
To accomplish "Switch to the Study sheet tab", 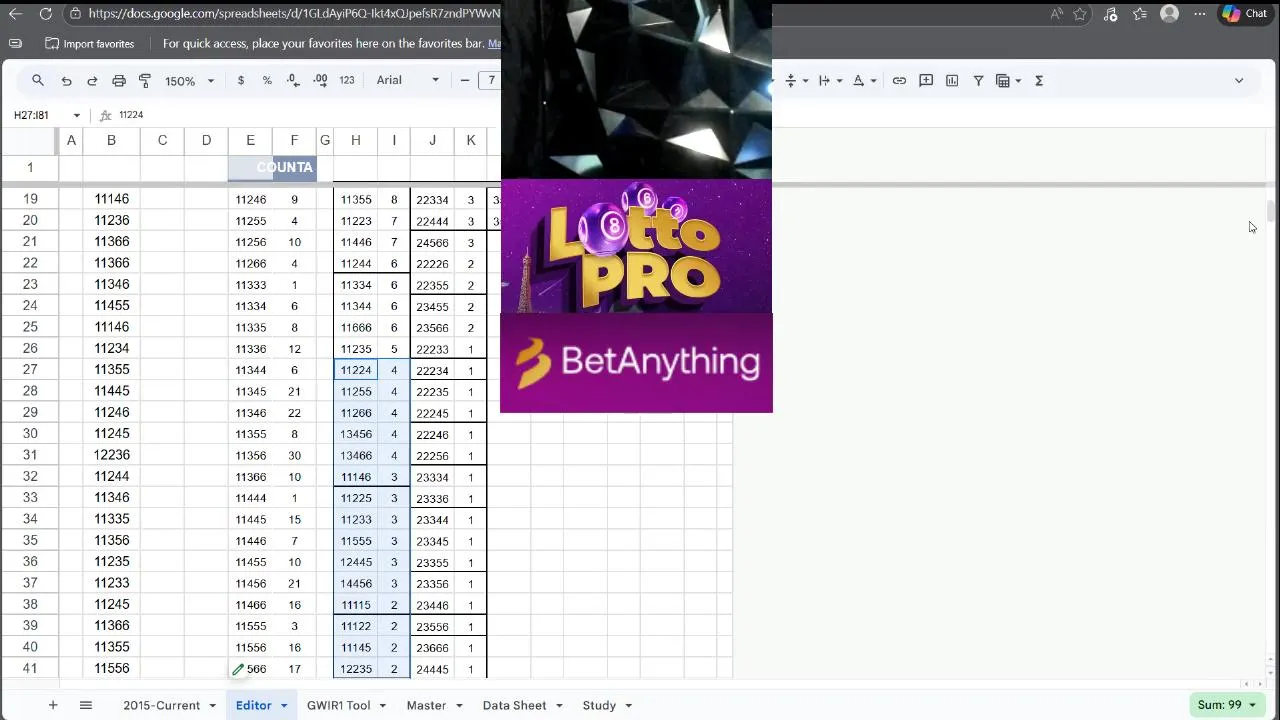I will 599,705.
